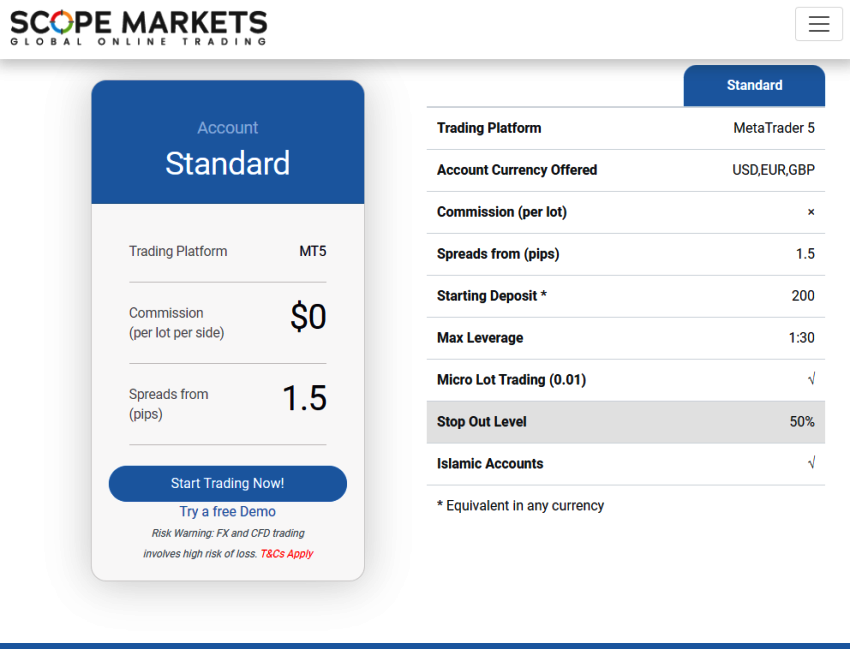Screen dimensions: 850x649
Task: Click the Standard account card header
Action: point(228,143)
